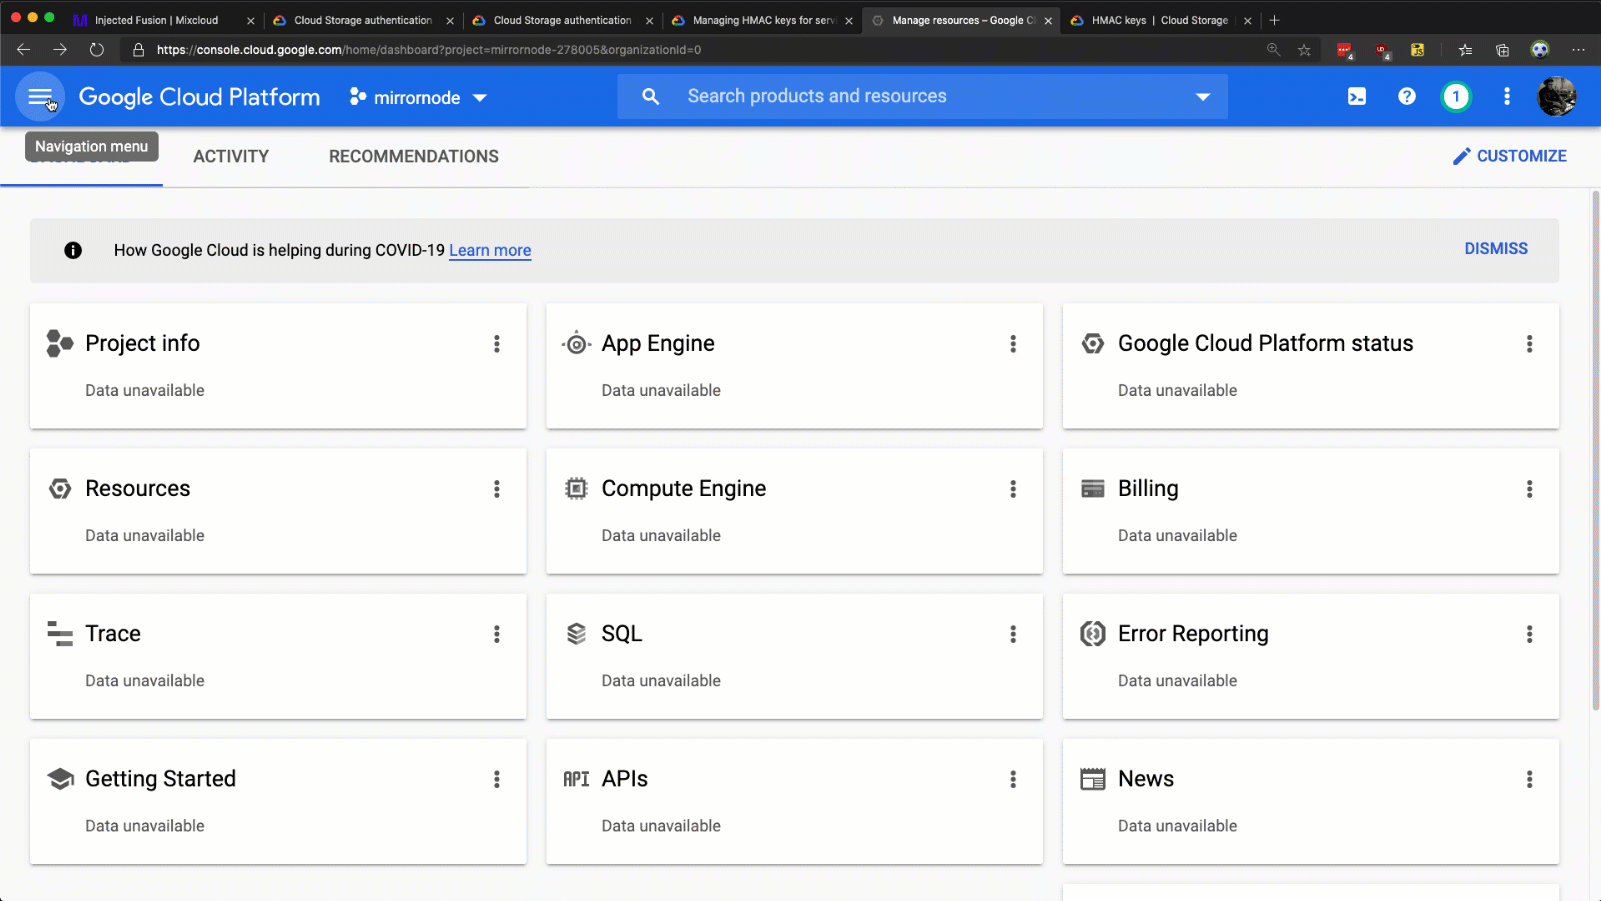Click the SQL stack icon
This screenshot has width=1601, height=901.
[576, 634]
